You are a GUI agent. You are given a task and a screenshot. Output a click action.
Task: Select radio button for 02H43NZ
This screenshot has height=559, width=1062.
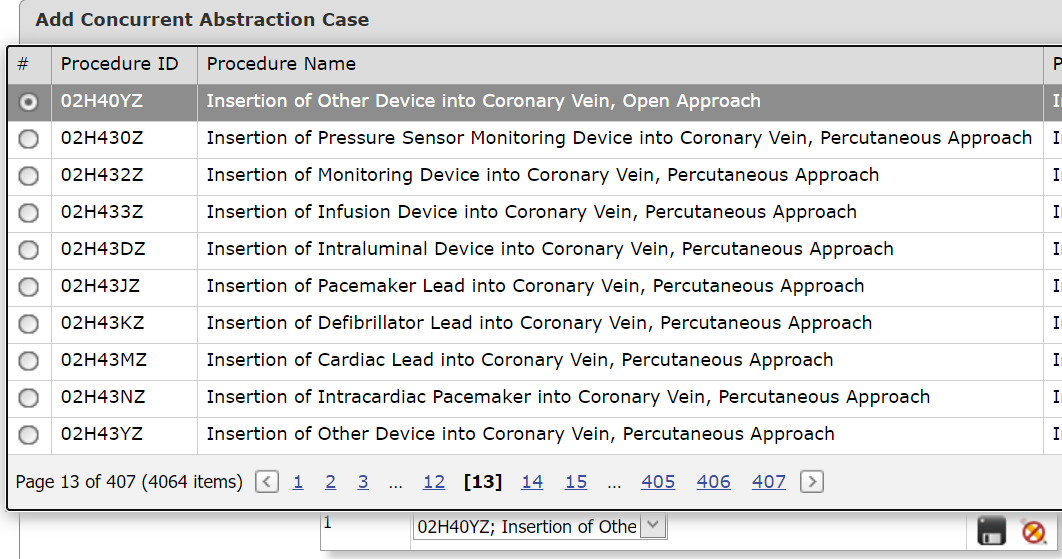point(28,398)
